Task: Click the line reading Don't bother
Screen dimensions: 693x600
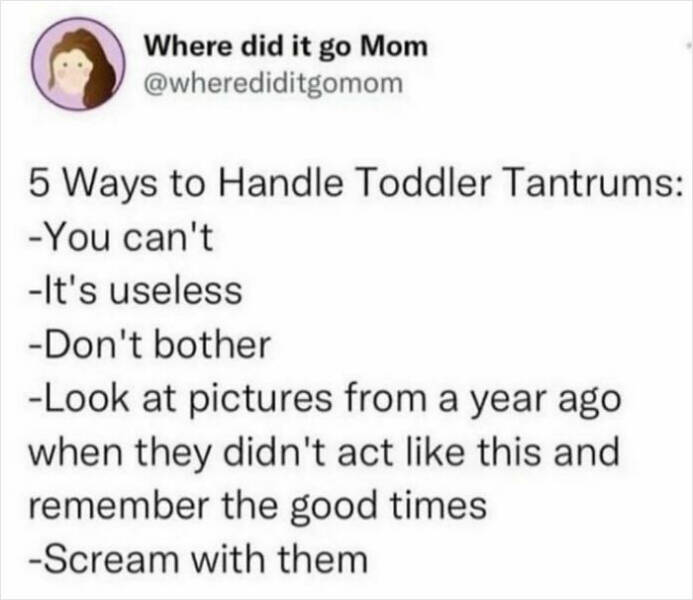Action: pos(150,344)
